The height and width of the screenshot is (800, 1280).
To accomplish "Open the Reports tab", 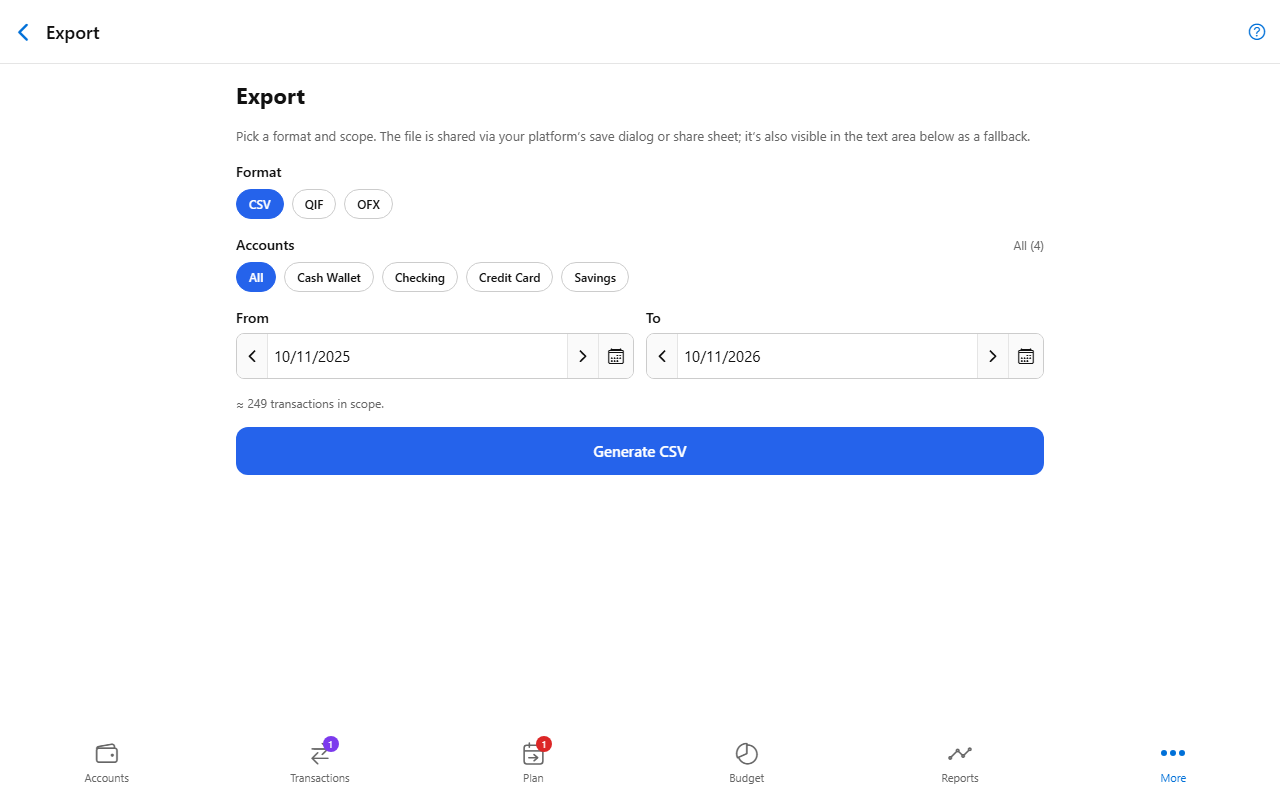I will [960, 763].
